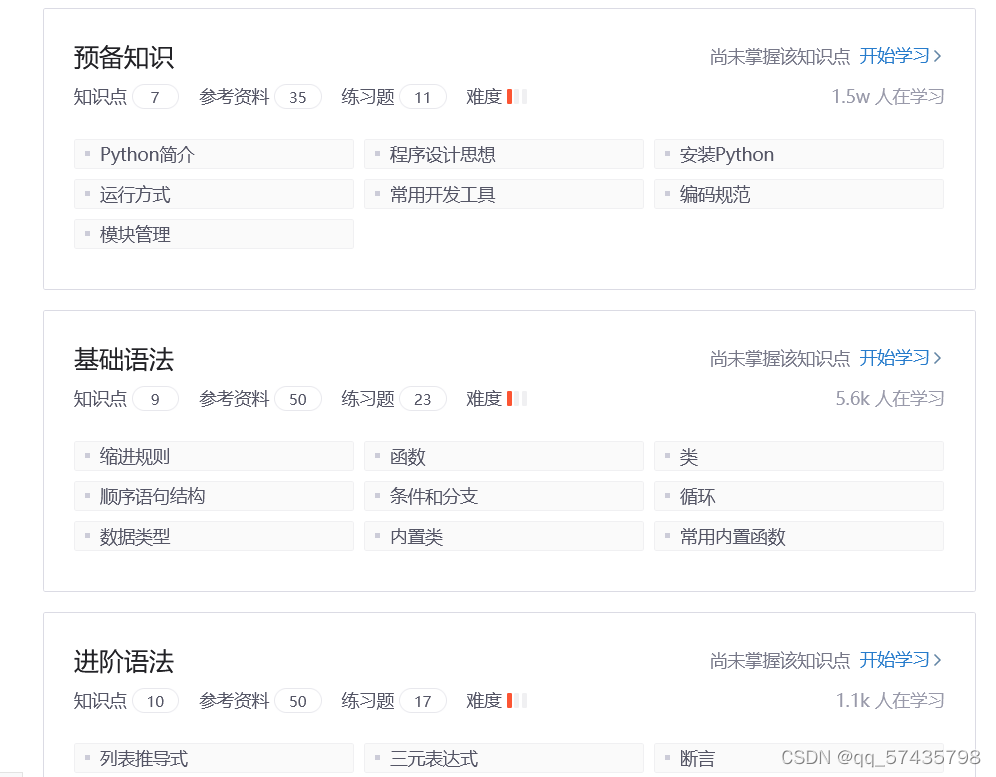Select the 缩进规则 topic in 基础语法
Image resolution: width=996 pixels, height=777 pixels.
click(213, 456)
